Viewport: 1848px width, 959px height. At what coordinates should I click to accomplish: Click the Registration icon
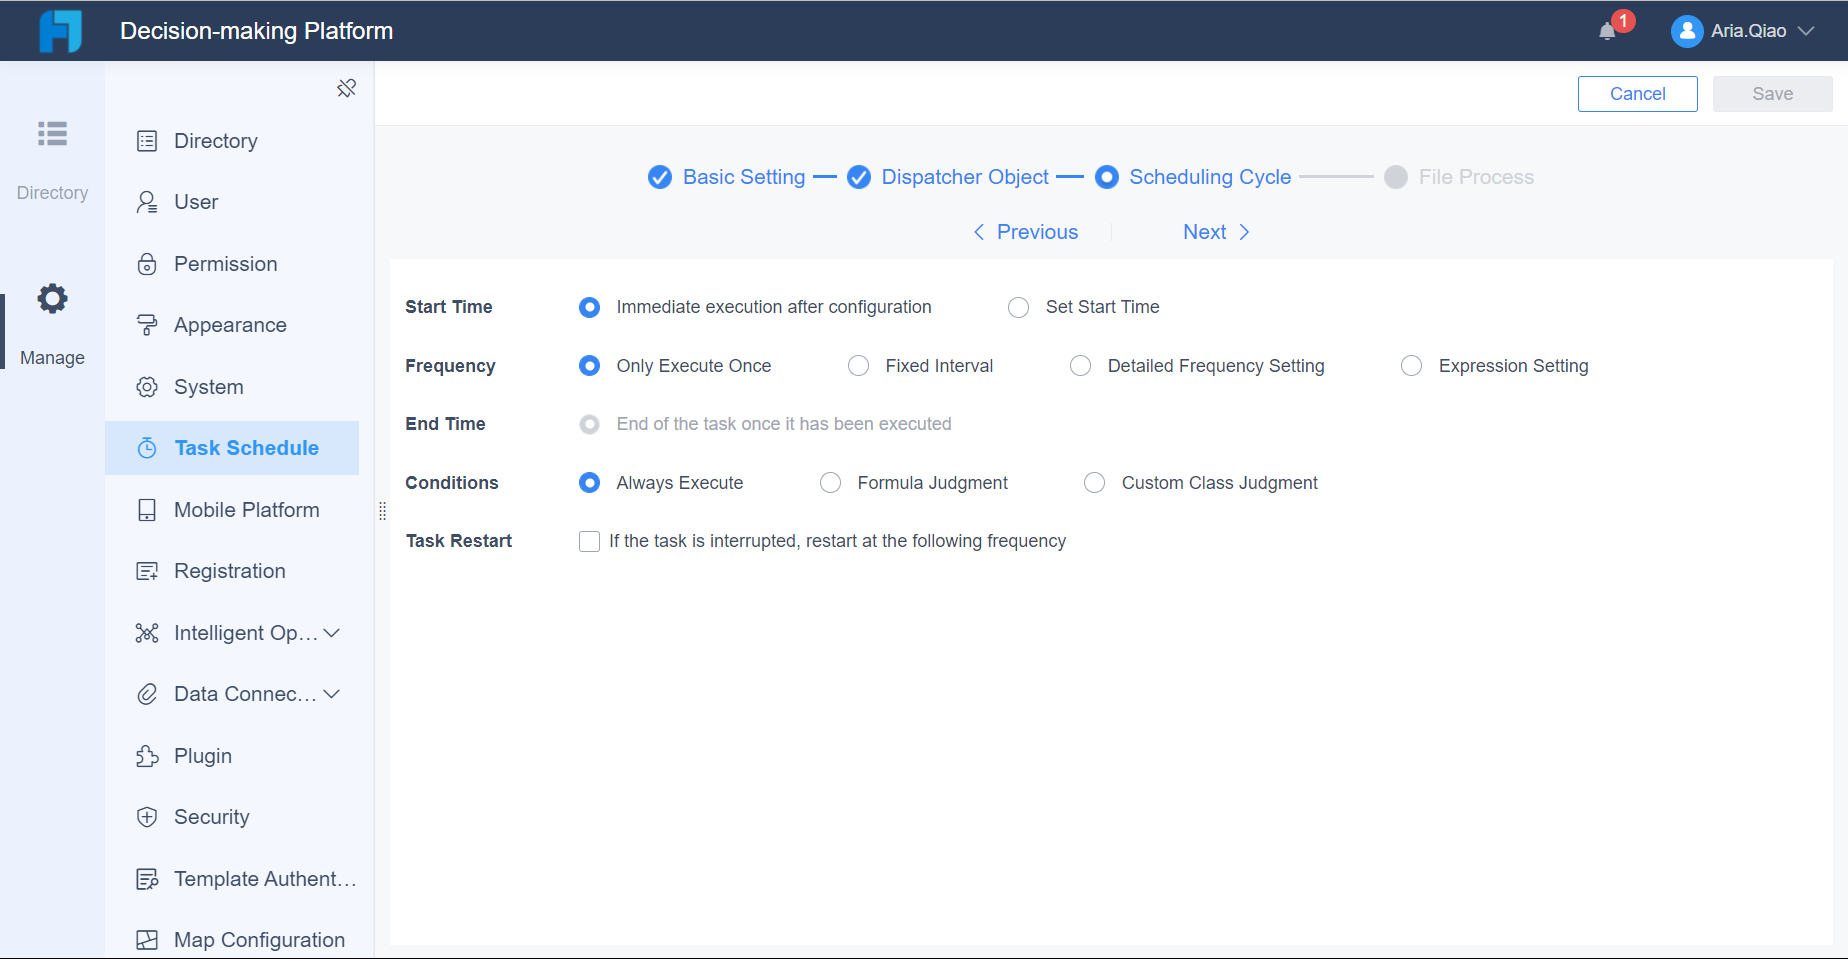[147, 571]
